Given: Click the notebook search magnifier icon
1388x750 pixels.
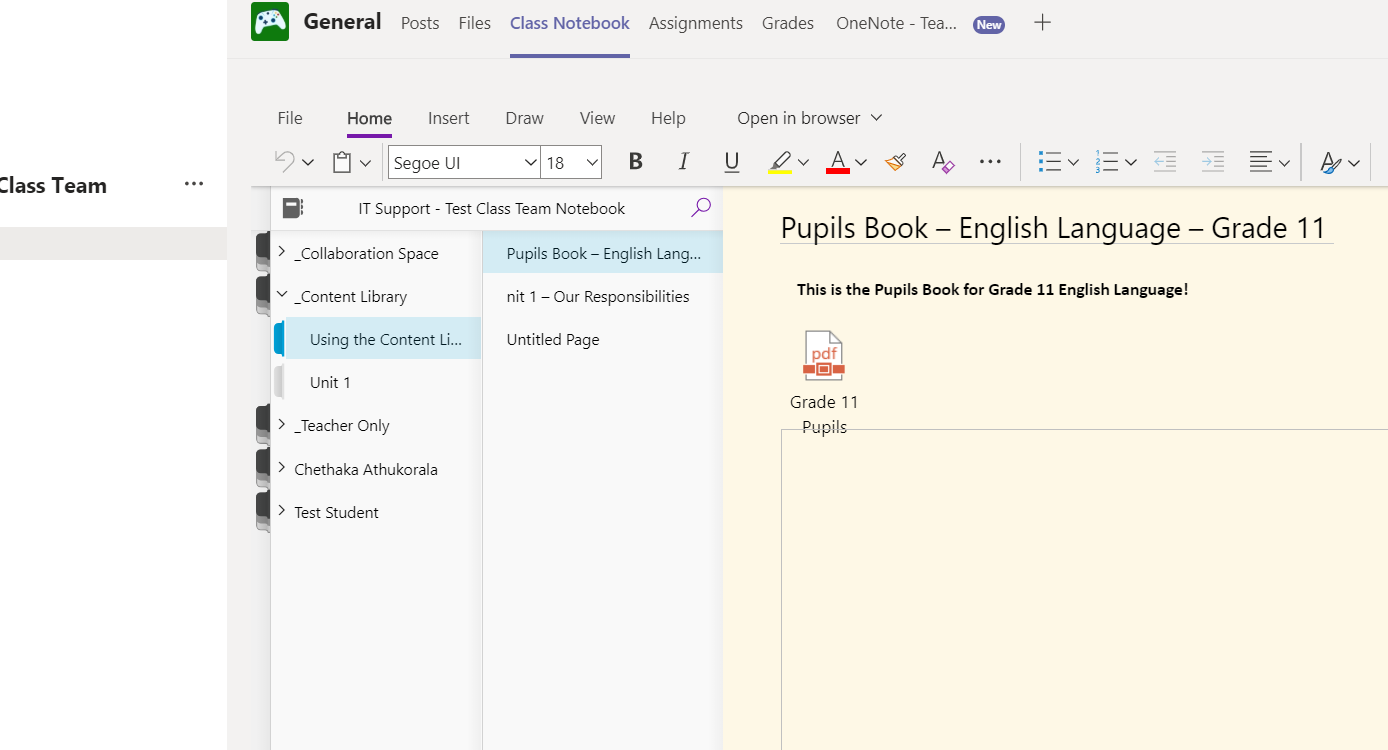Looking at the screenshot, I should (x=701, y=208).
